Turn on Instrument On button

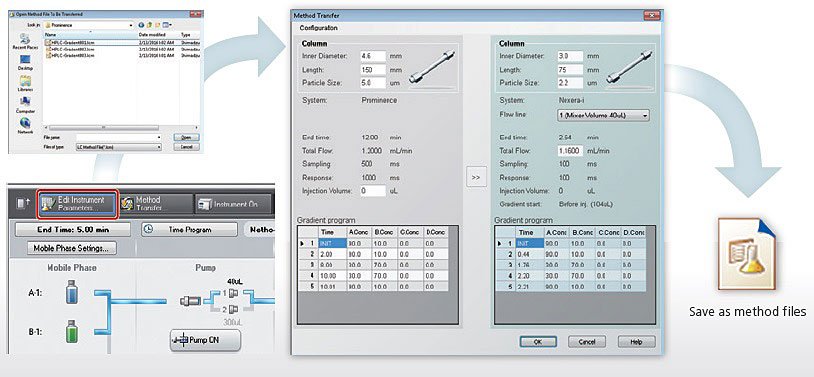coord(234,204)
